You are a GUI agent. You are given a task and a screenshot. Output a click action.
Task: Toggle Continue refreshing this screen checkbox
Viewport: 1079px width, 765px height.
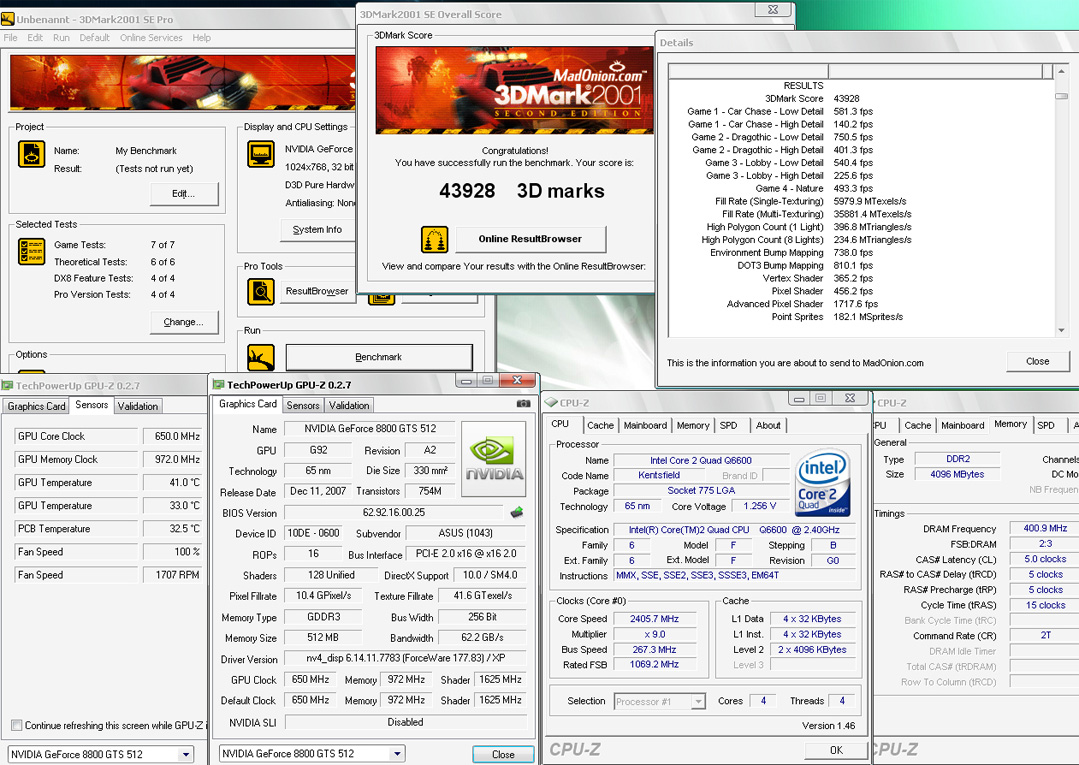pos(17,725)
